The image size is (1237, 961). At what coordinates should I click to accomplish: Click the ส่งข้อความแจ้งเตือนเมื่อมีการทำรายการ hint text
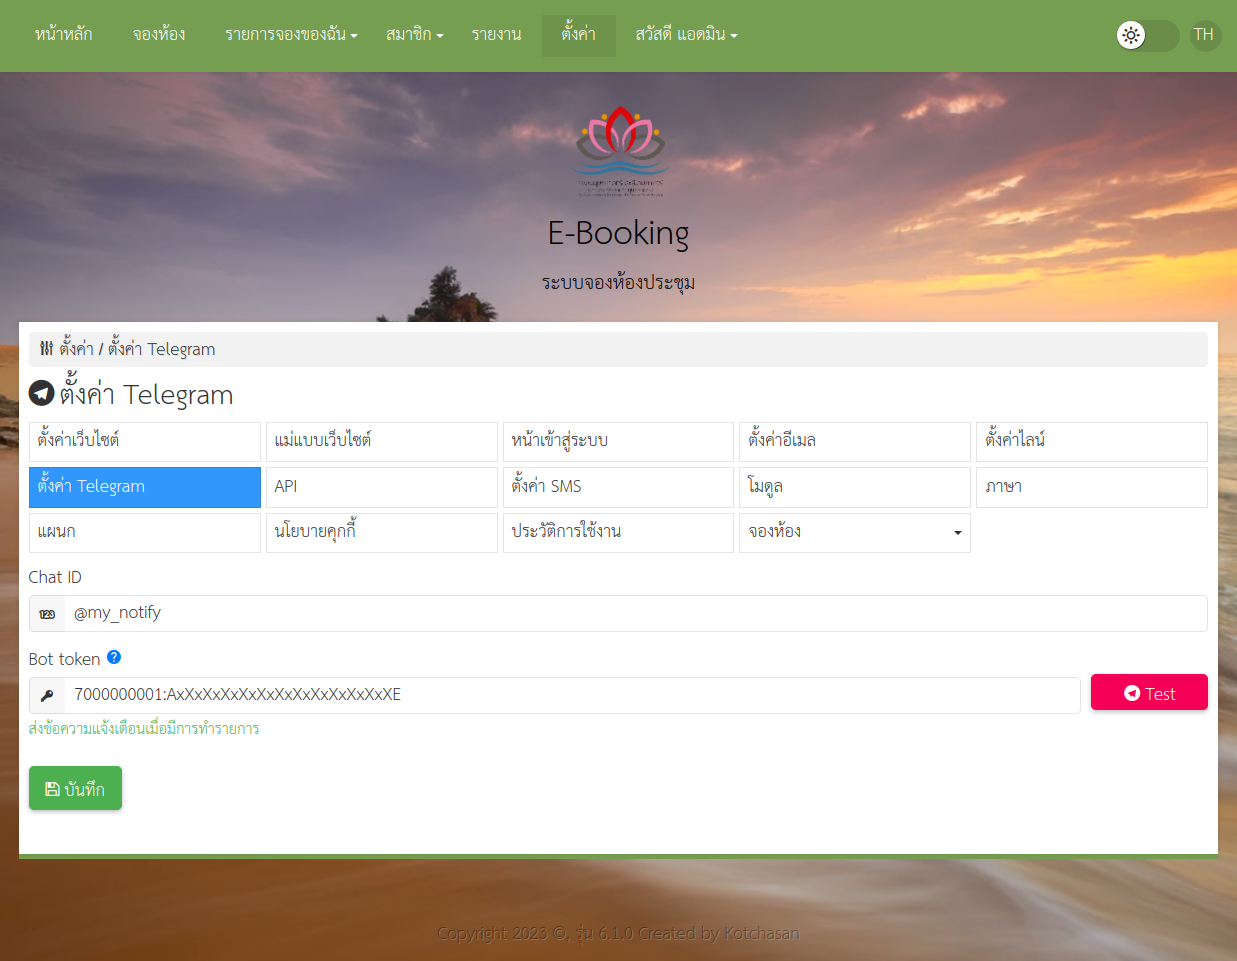point(144,728)
